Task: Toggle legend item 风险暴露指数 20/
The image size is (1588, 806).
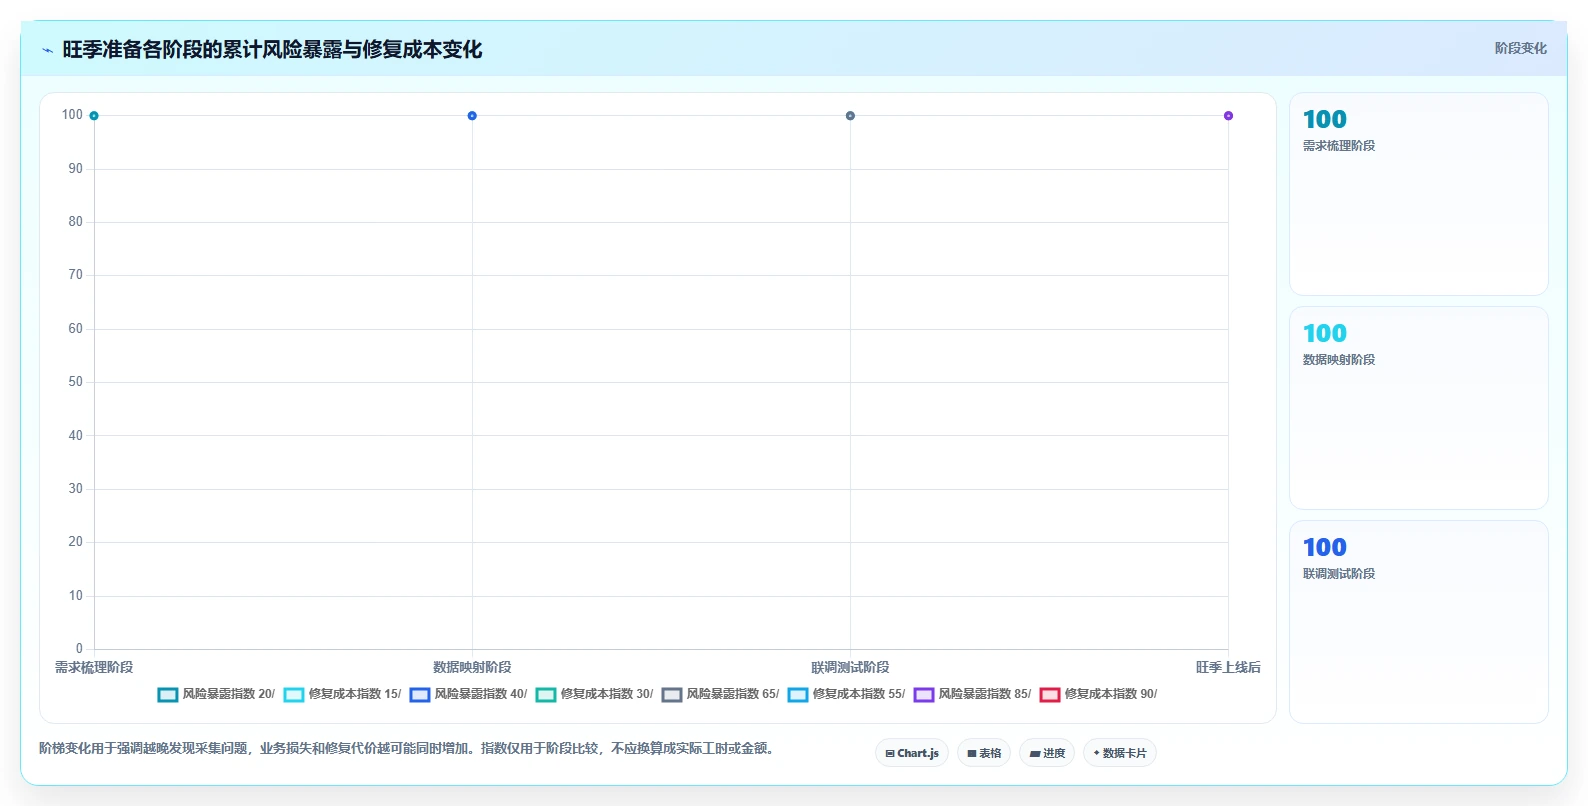Action: coord(216,694)
